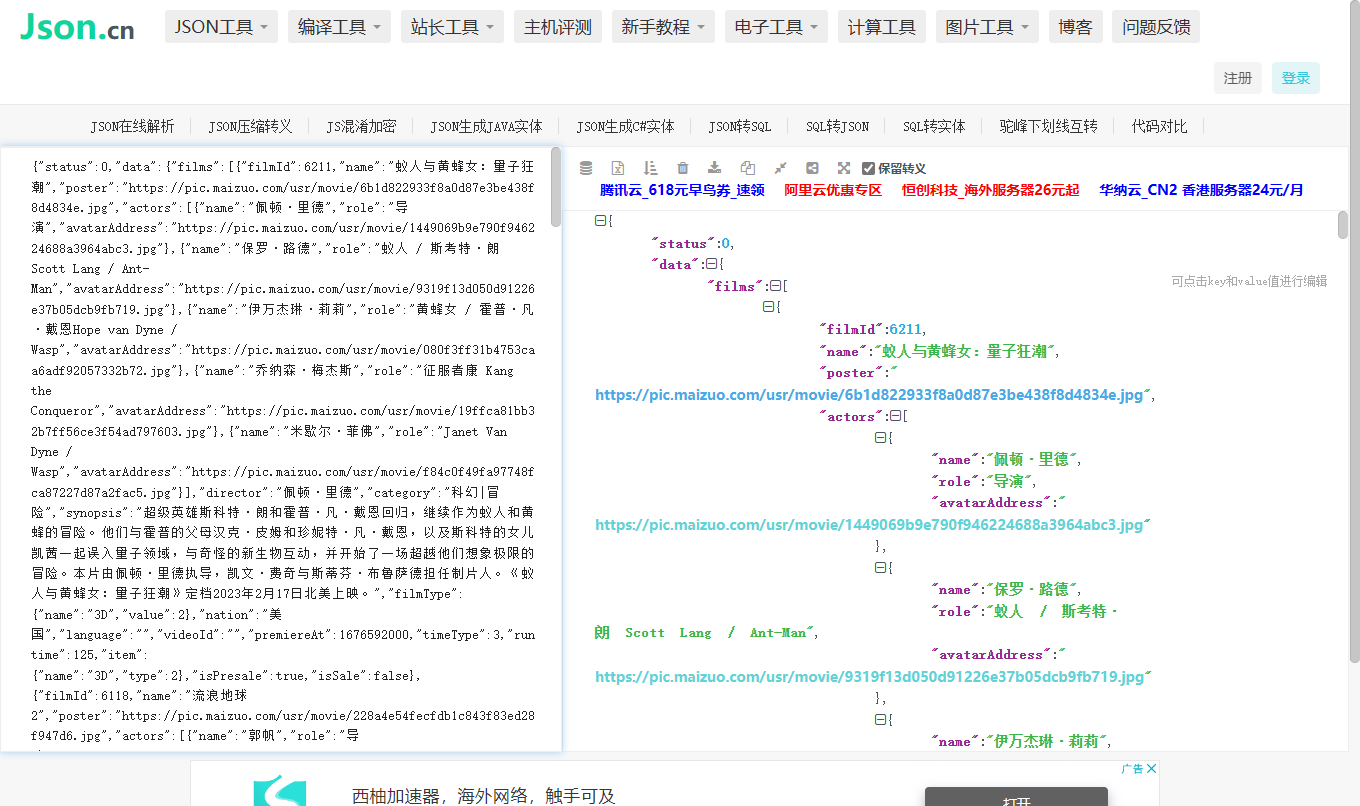Switch to the 驼峰下划线互转 tab
Image resolution: width=1360 pixels, height=806 pixels.
pos(1048,126)
